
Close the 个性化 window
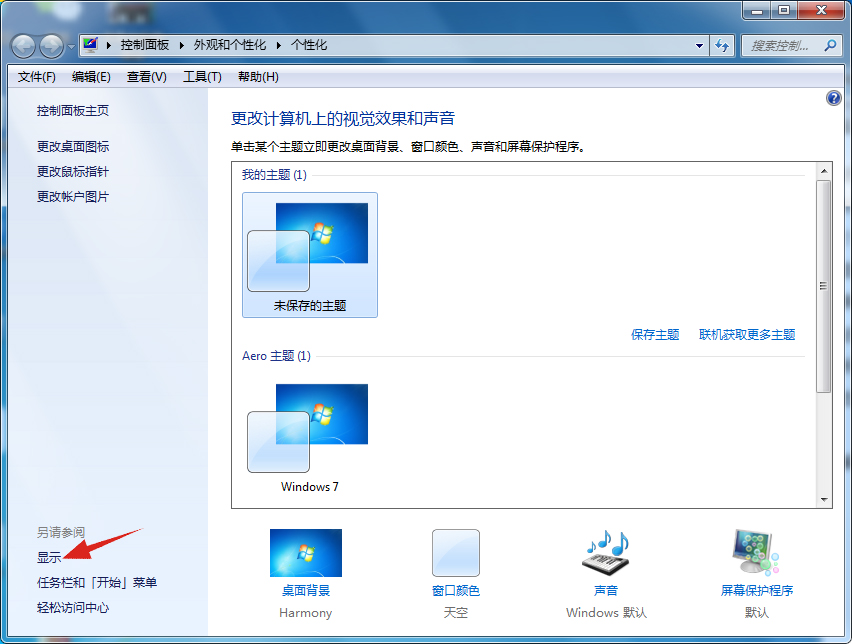(821, 10)
